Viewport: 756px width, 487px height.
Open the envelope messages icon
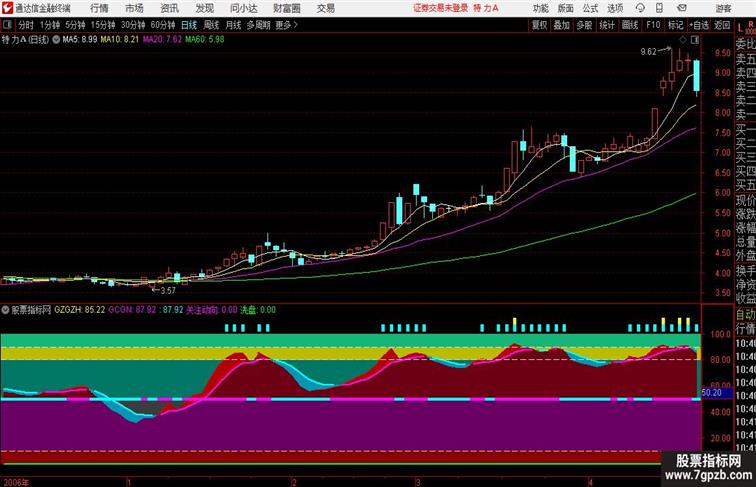[681, 8]
